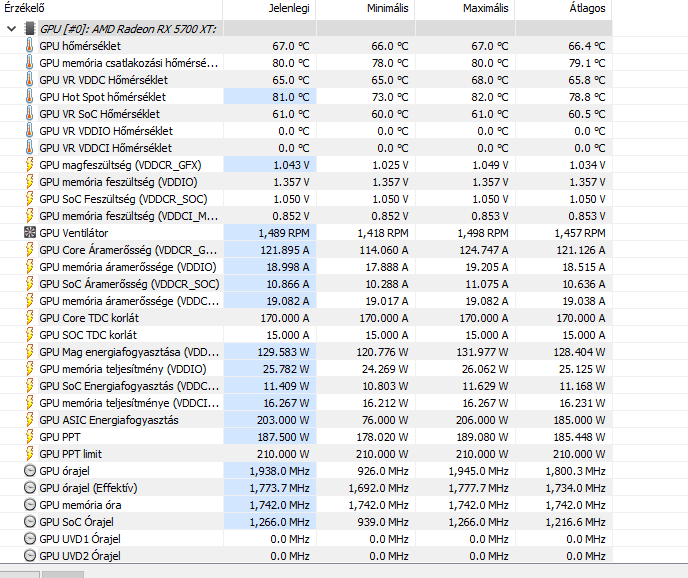688x578 pixels.
Task: Click the average value 78.8 °C
Action: tap(587, 97)
